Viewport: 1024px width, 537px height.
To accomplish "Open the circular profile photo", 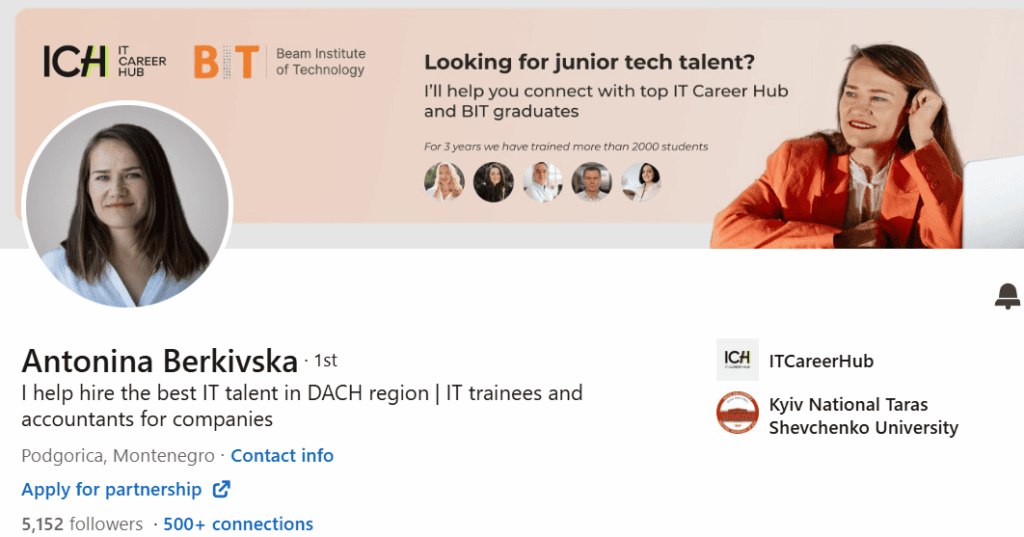I will [x=127, y=205].
